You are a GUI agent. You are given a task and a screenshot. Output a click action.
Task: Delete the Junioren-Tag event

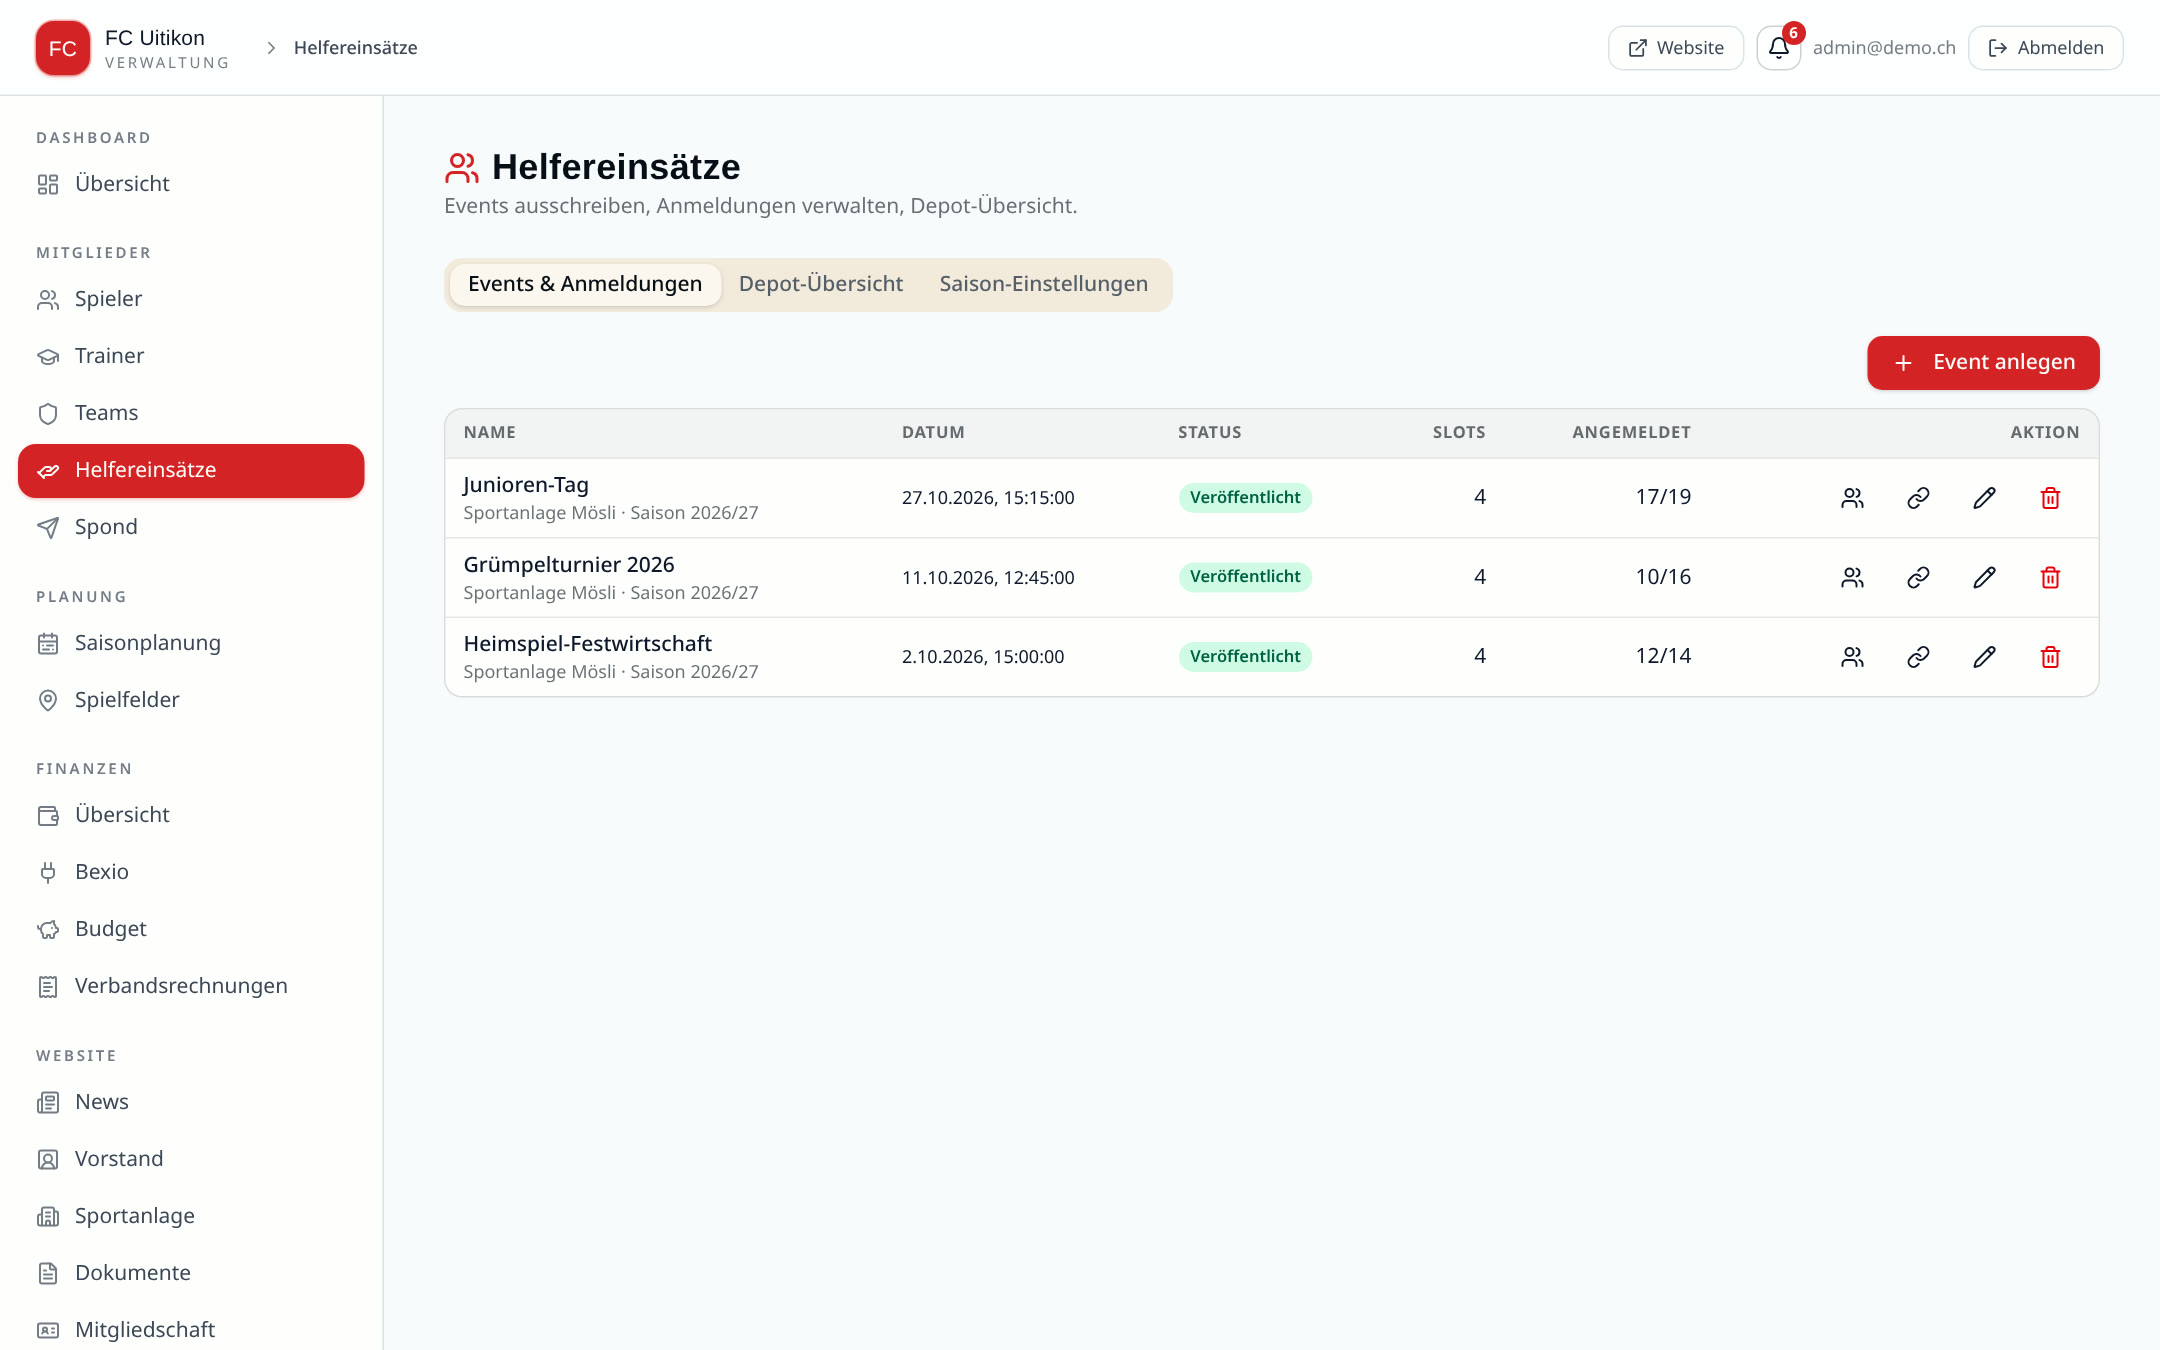[2050, 498]
